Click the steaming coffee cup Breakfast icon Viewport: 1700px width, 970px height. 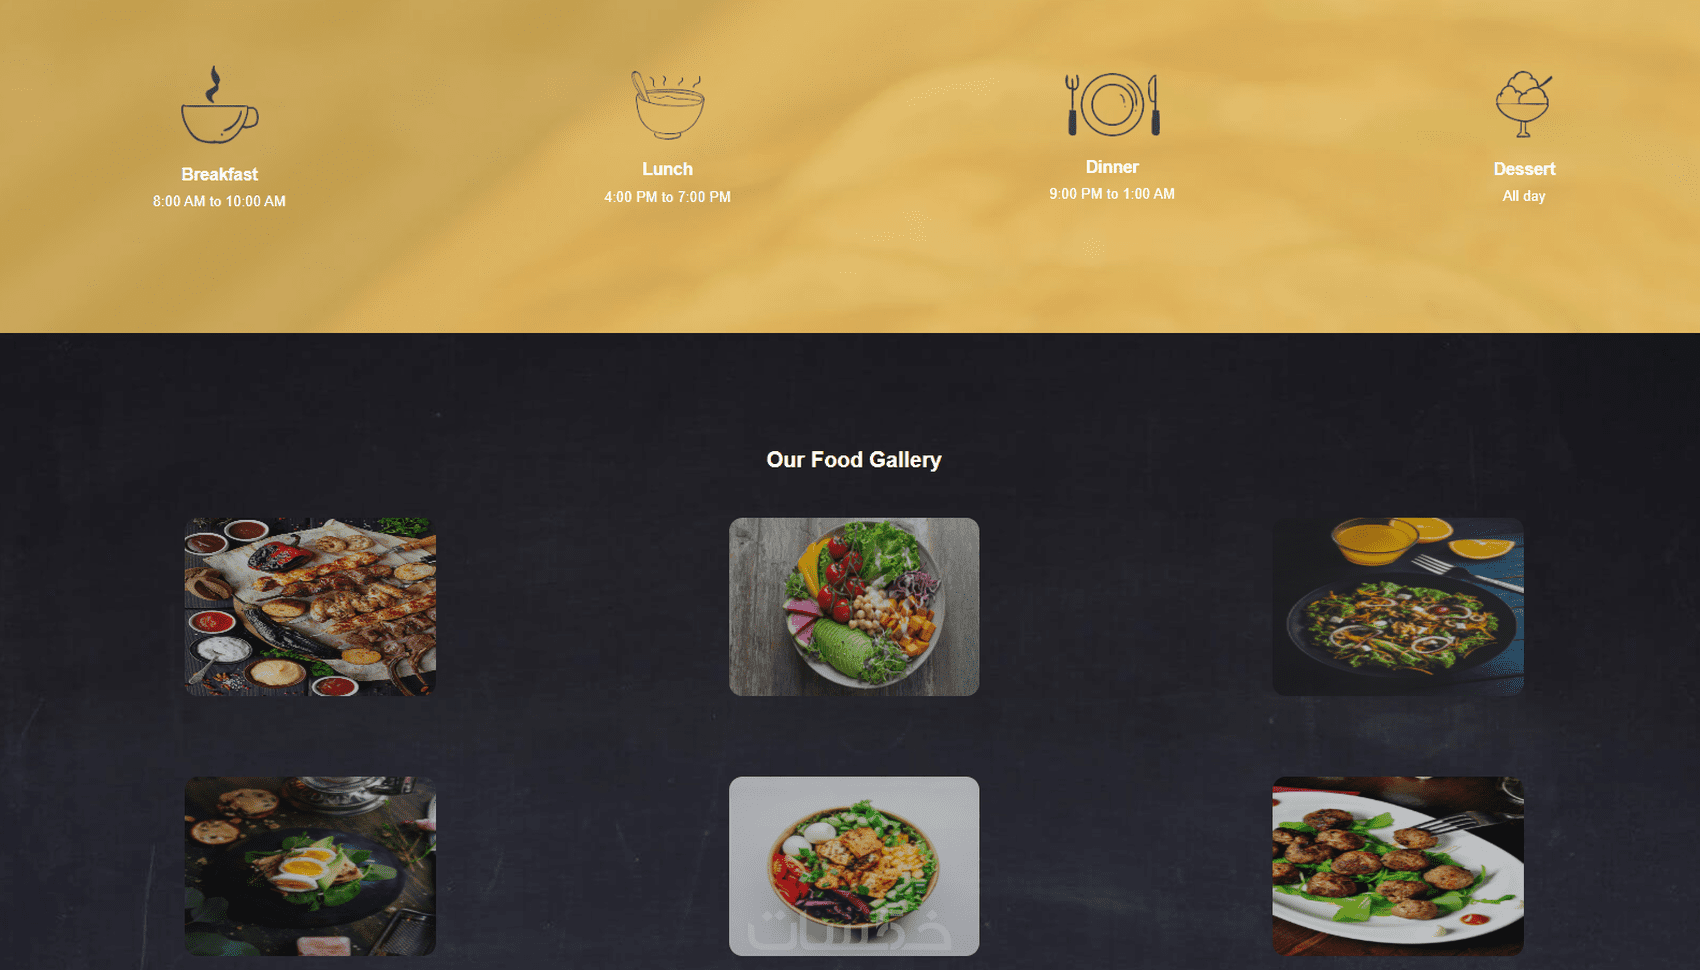click(219, 105)
